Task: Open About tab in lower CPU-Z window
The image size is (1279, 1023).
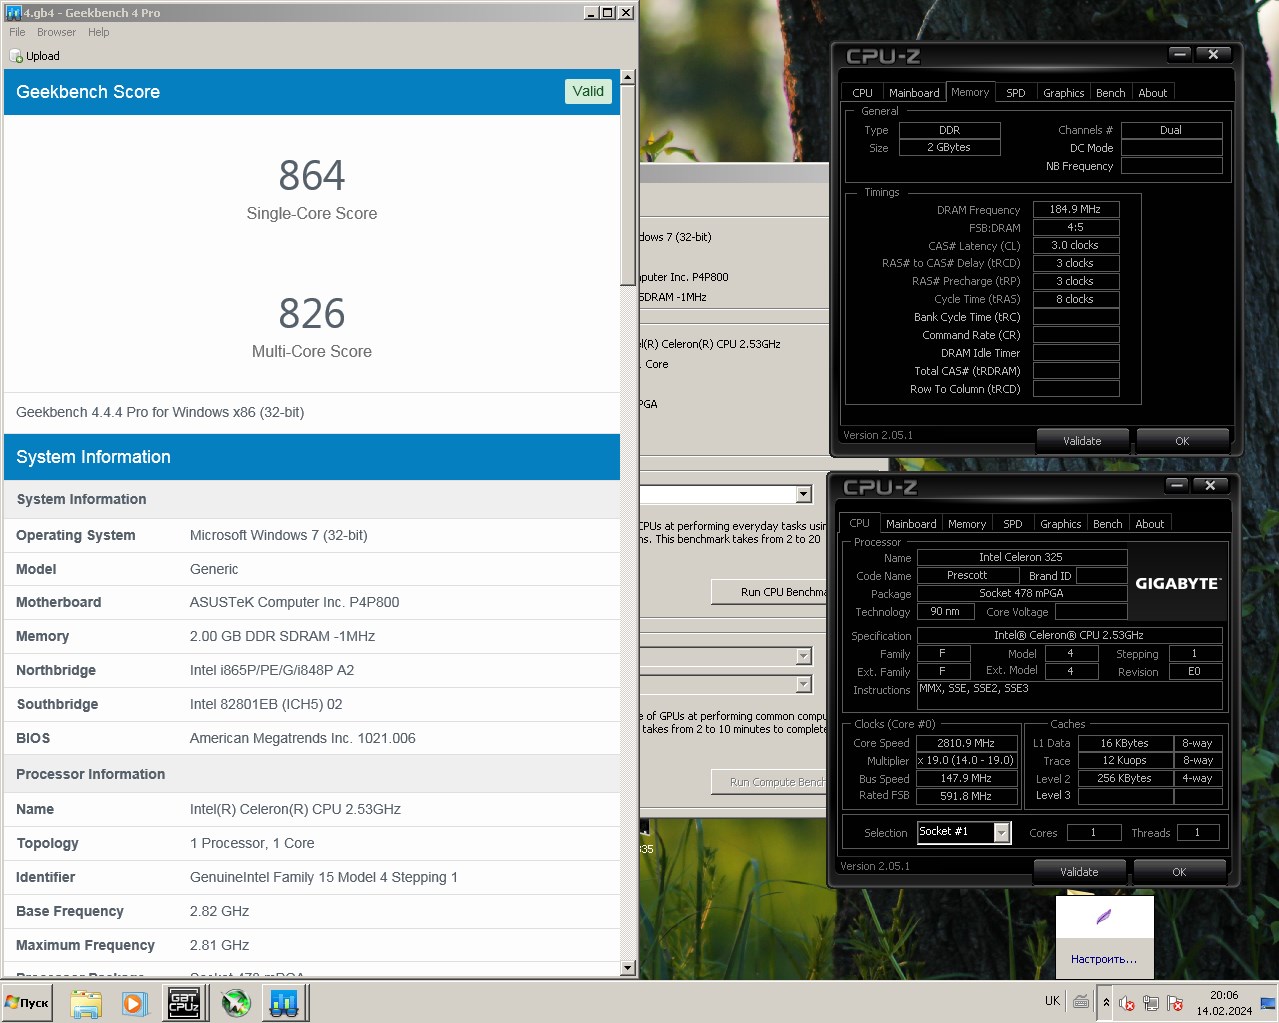Action: [x=1149, y=524]
